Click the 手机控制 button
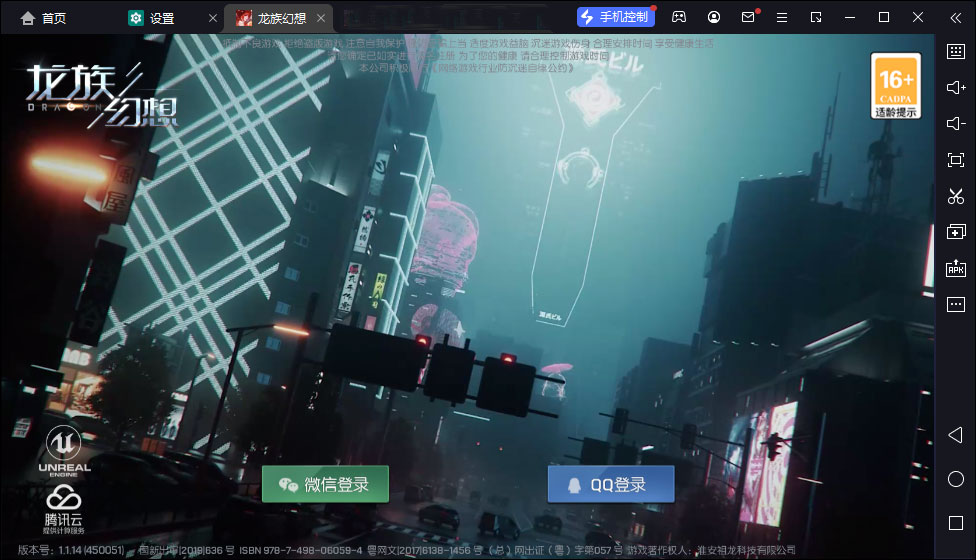This screenshot has width=976, height=560. point(616,17)
